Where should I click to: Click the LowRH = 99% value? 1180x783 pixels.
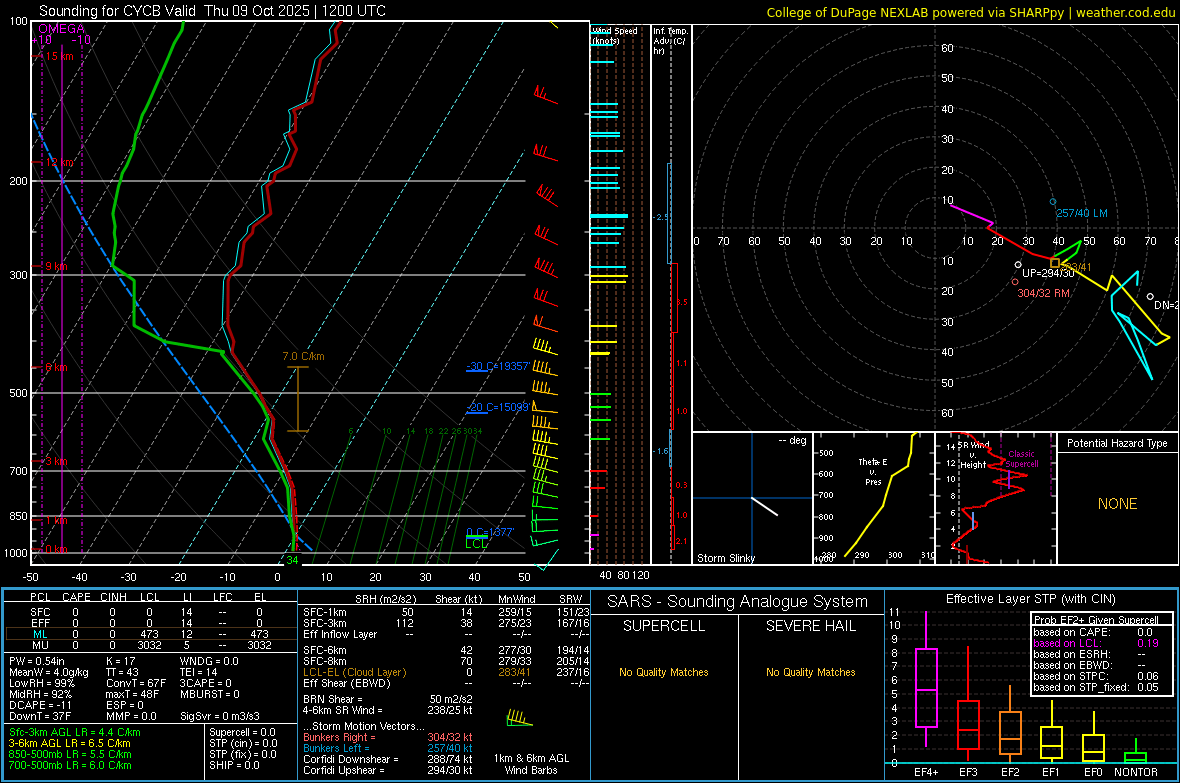[42, 683]
